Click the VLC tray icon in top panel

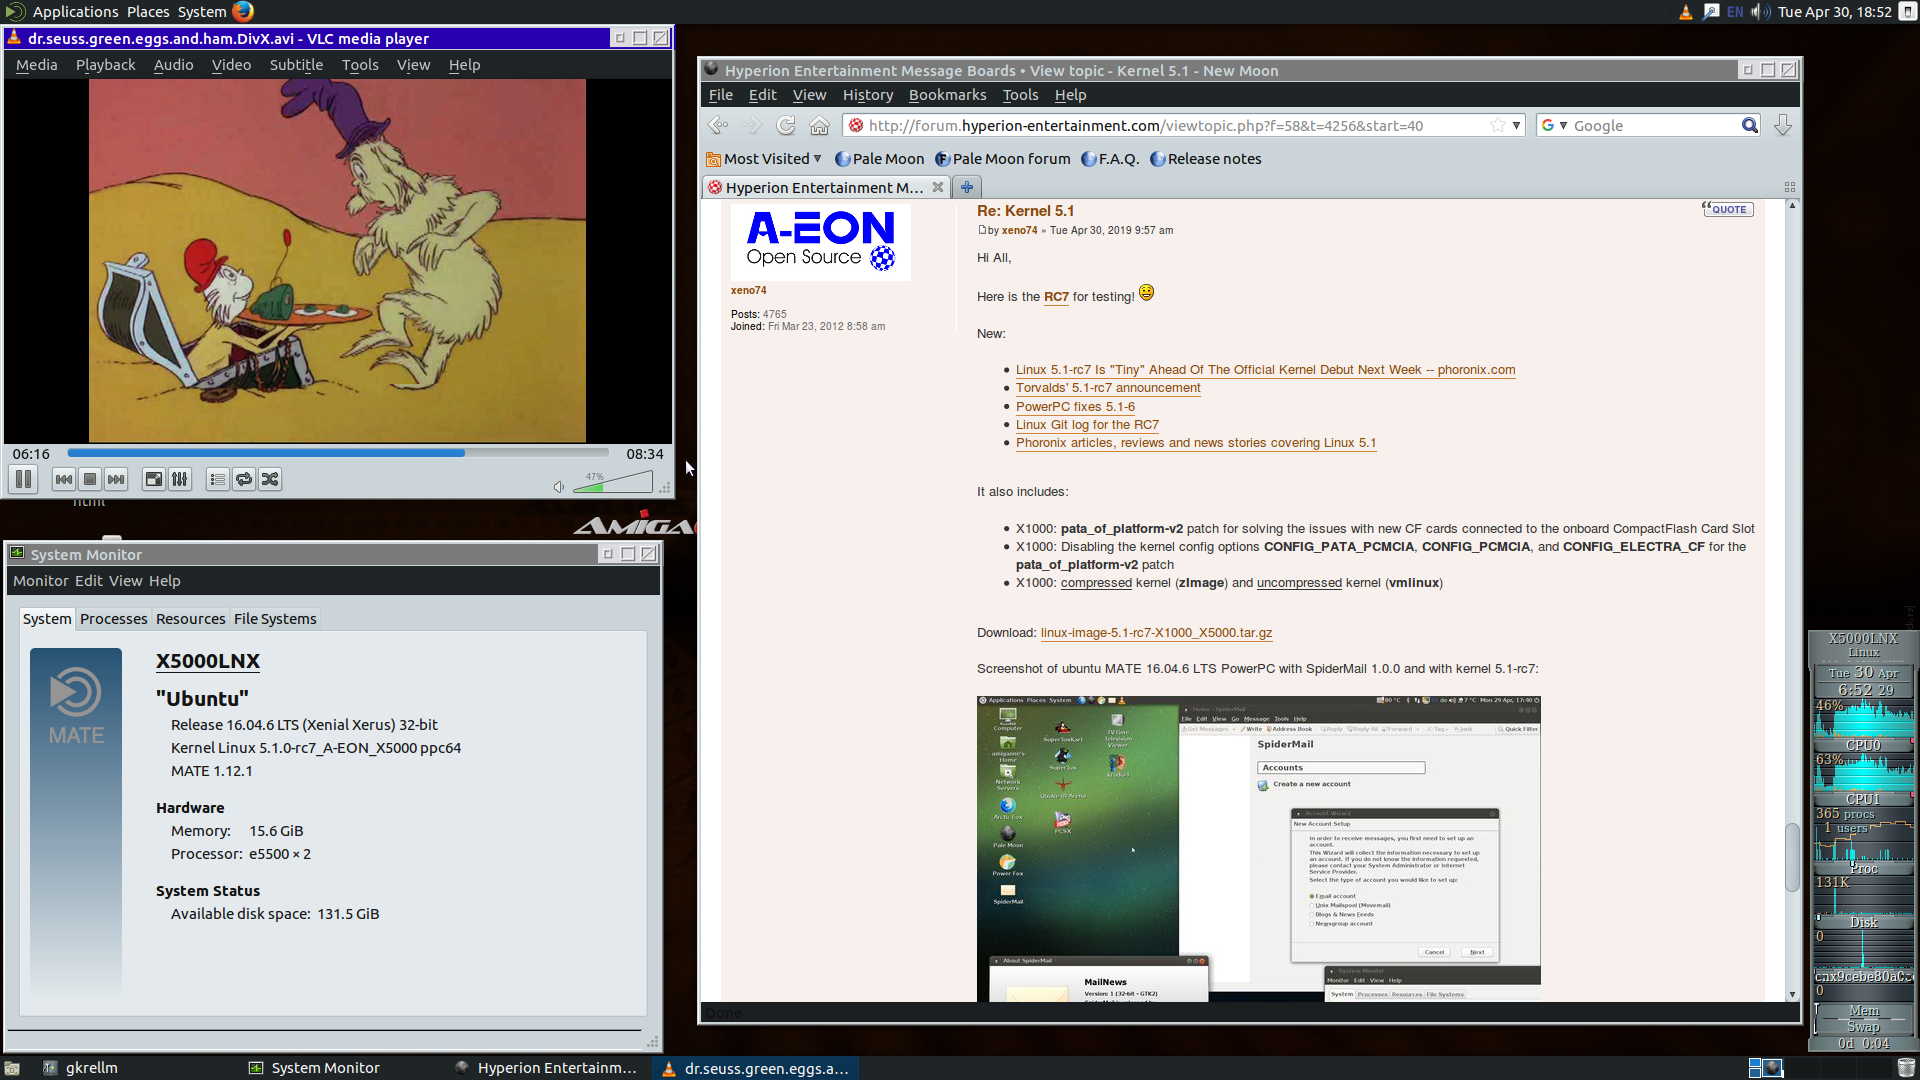pyautogui.click(x=1686, y=12)
